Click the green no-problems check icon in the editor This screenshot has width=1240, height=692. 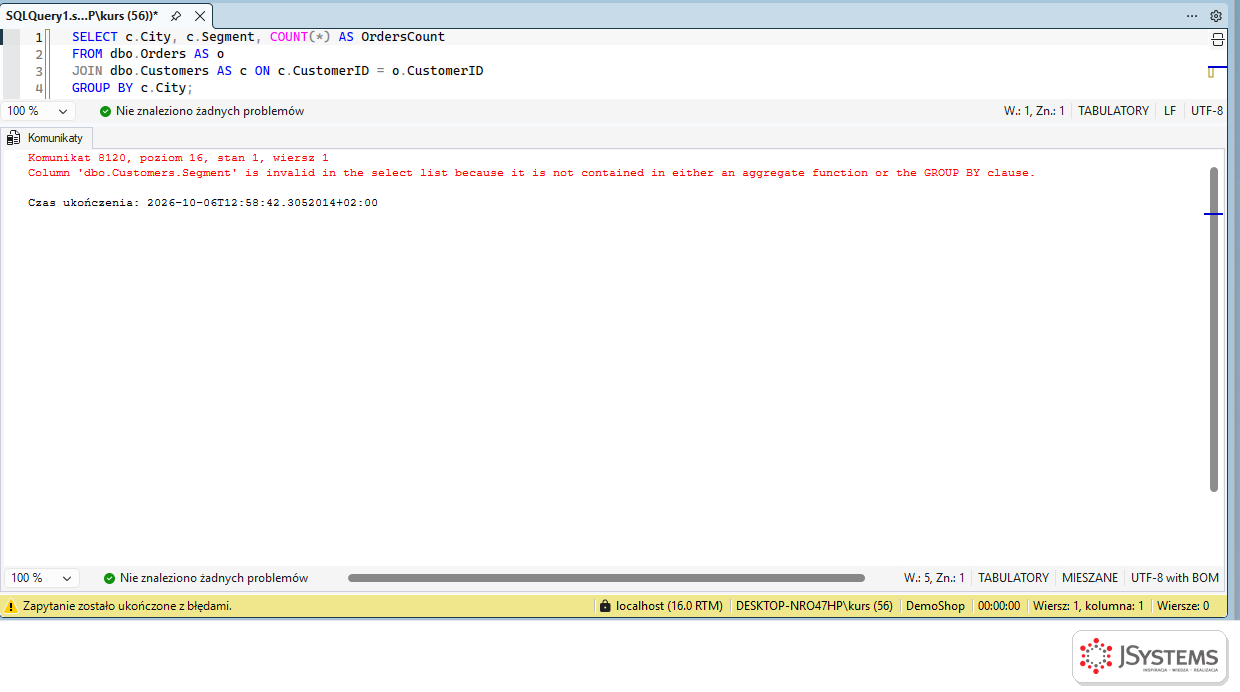(105, 111)
